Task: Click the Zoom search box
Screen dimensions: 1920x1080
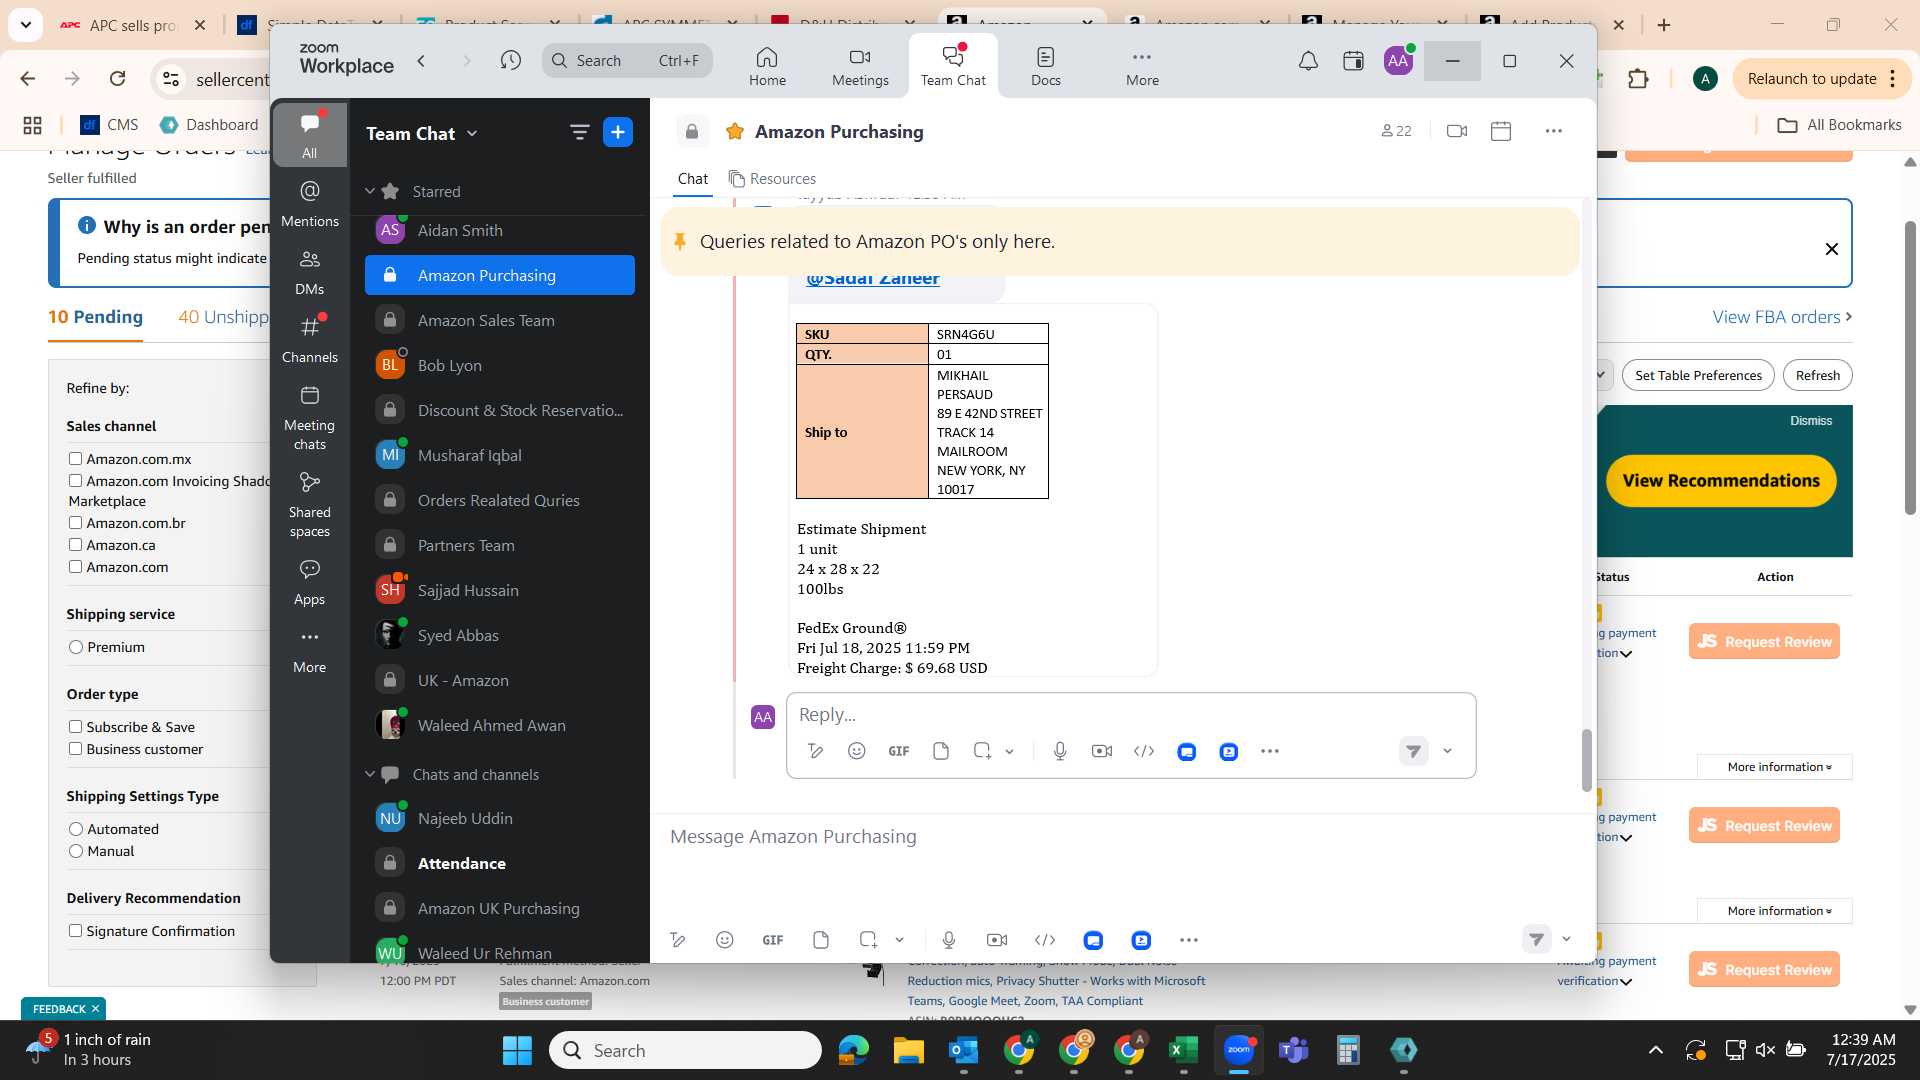Action: (627, 61)
